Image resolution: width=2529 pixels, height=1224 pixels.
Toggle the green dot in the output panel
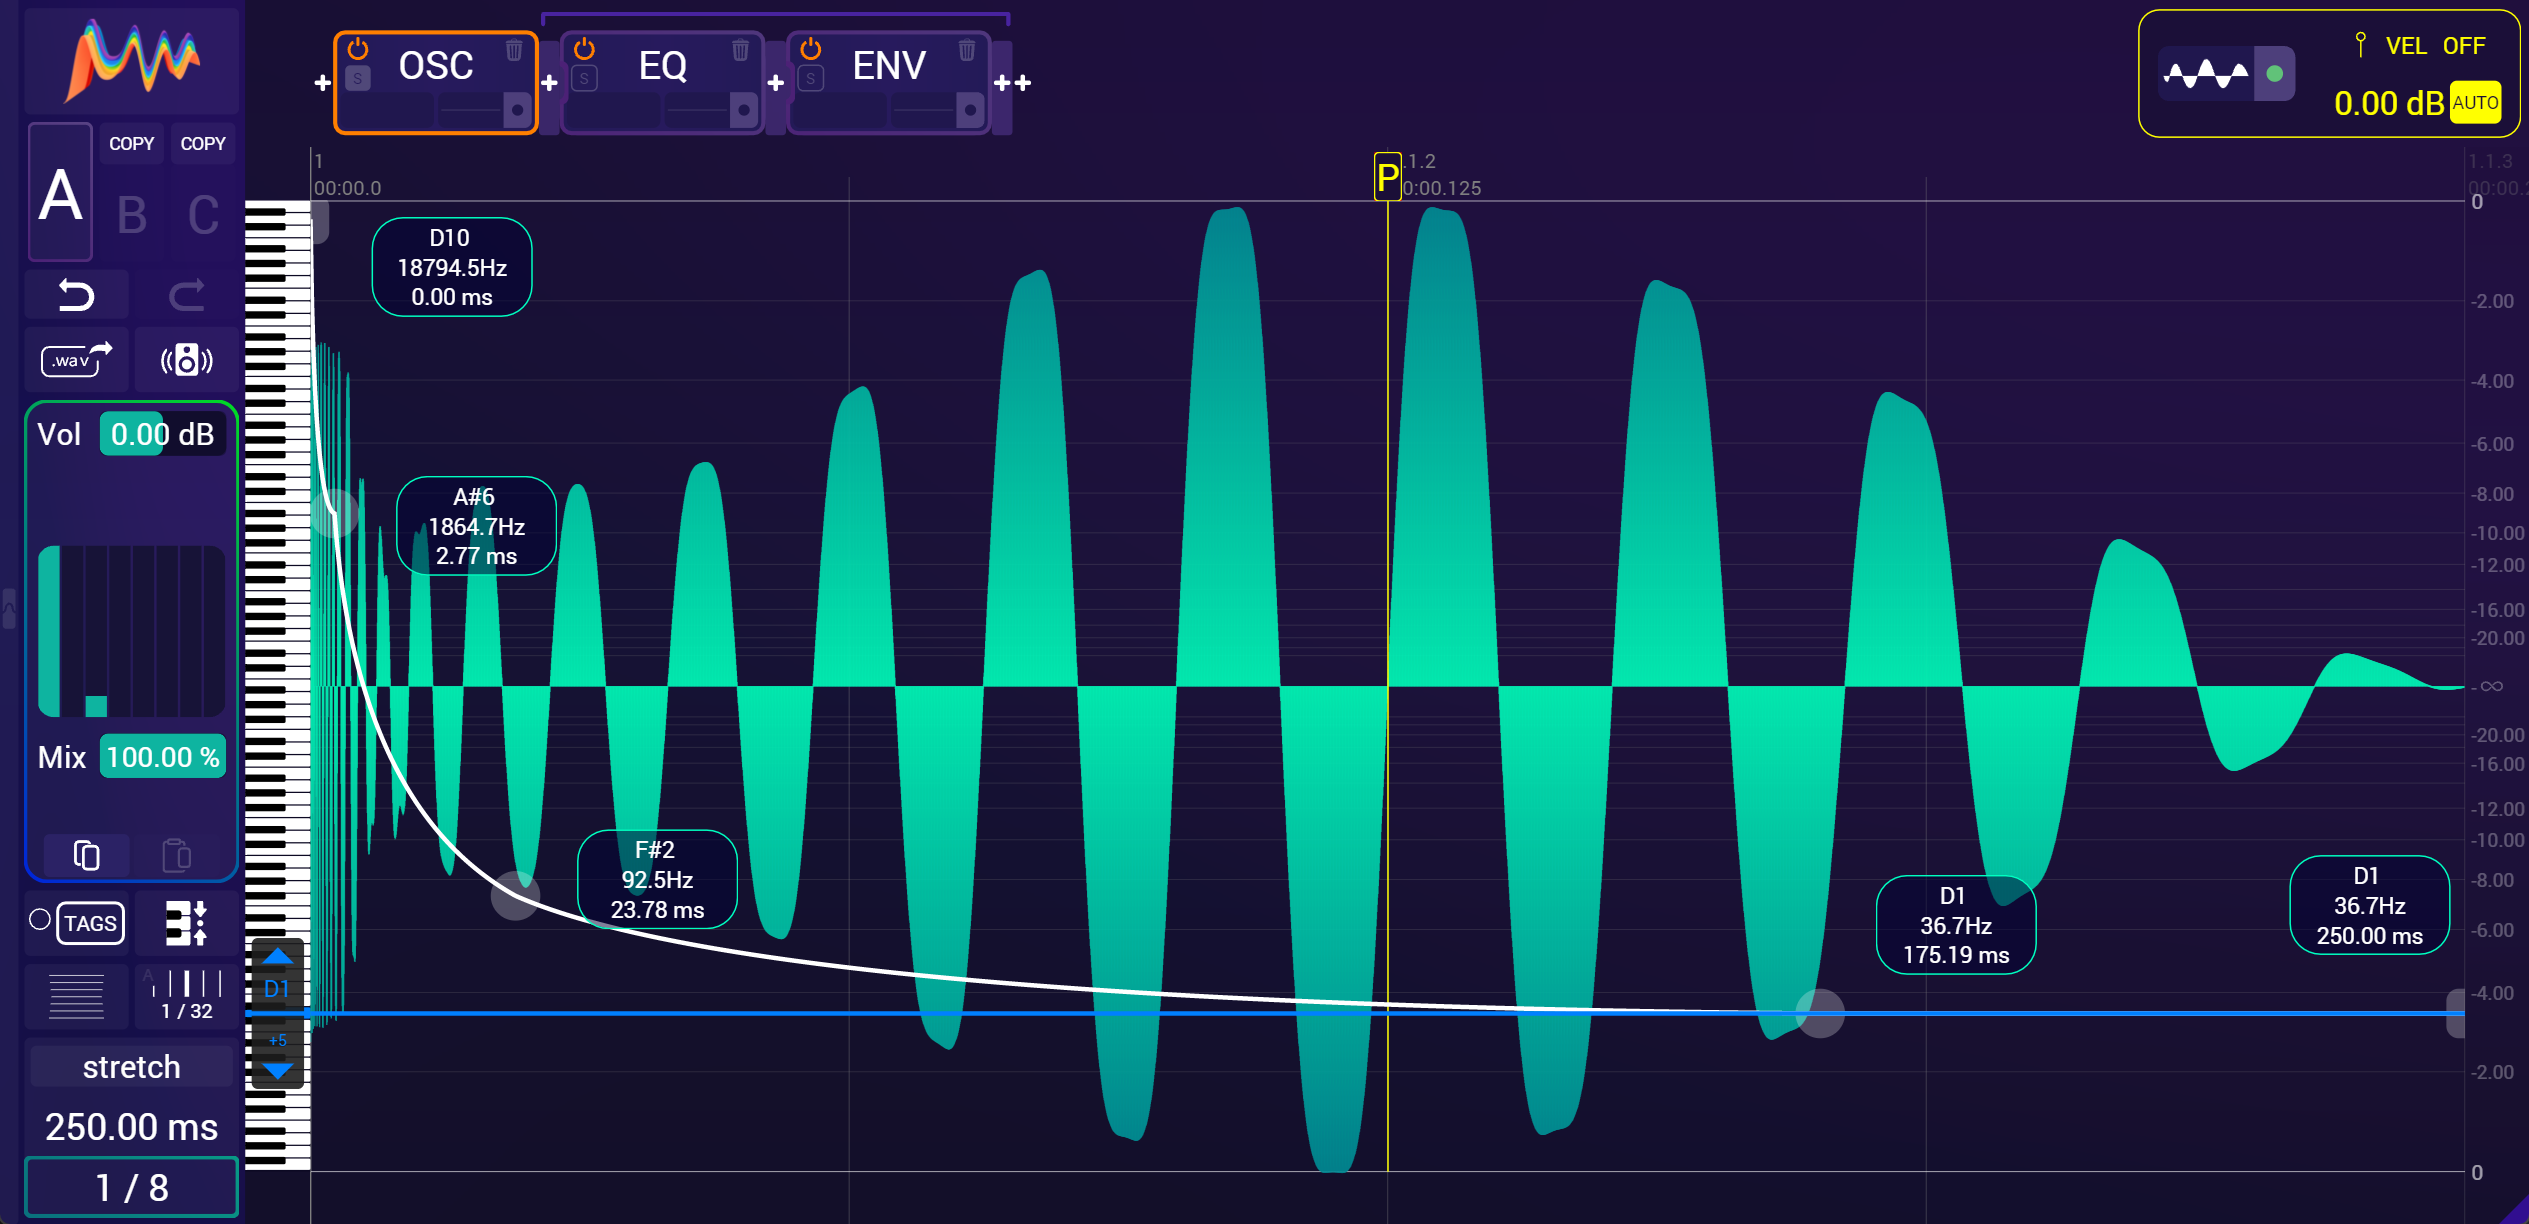point(2275,74)
